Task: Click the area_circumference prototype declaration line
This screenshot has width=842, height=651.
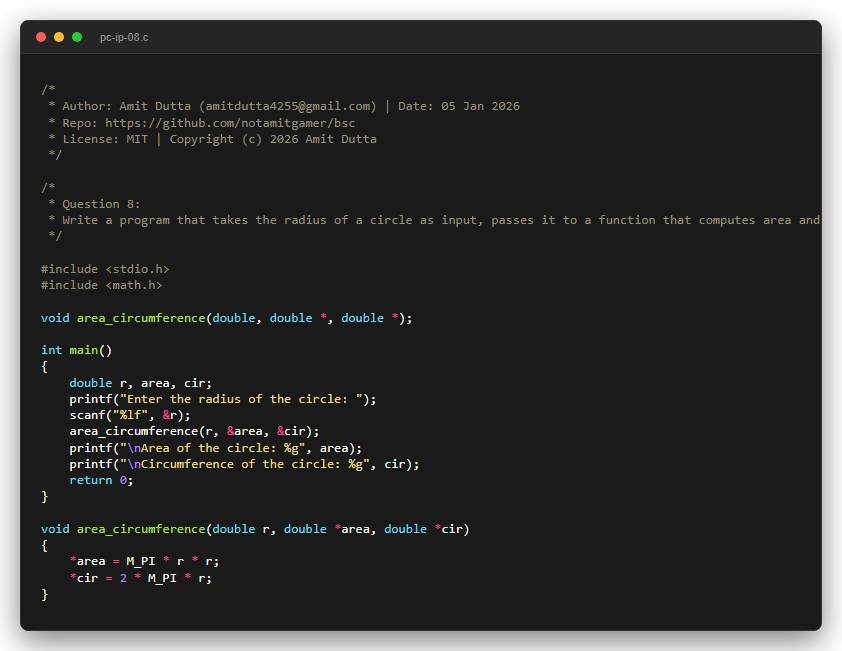Action: point(227,318)
